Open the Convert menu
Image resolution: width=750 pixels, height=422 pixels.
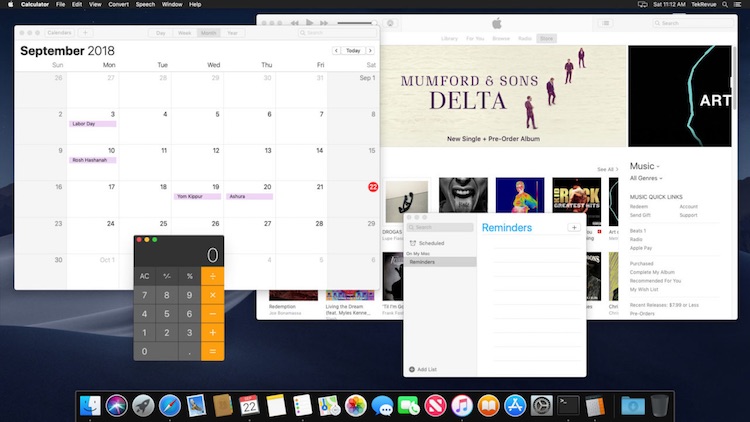point(119,4)
